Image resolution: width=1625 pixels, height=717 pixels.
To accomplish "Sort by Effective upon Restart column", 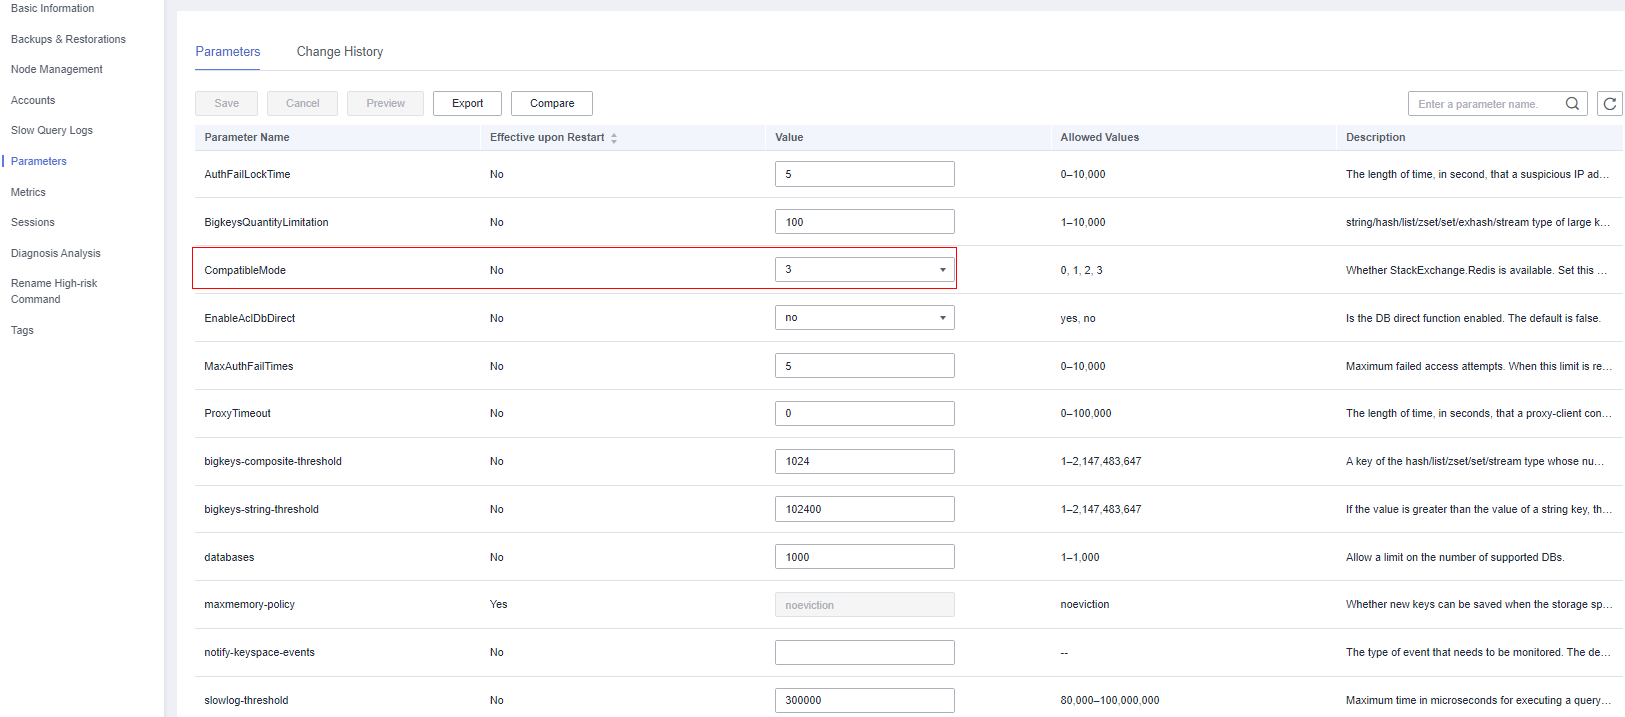I will (614, 138).
